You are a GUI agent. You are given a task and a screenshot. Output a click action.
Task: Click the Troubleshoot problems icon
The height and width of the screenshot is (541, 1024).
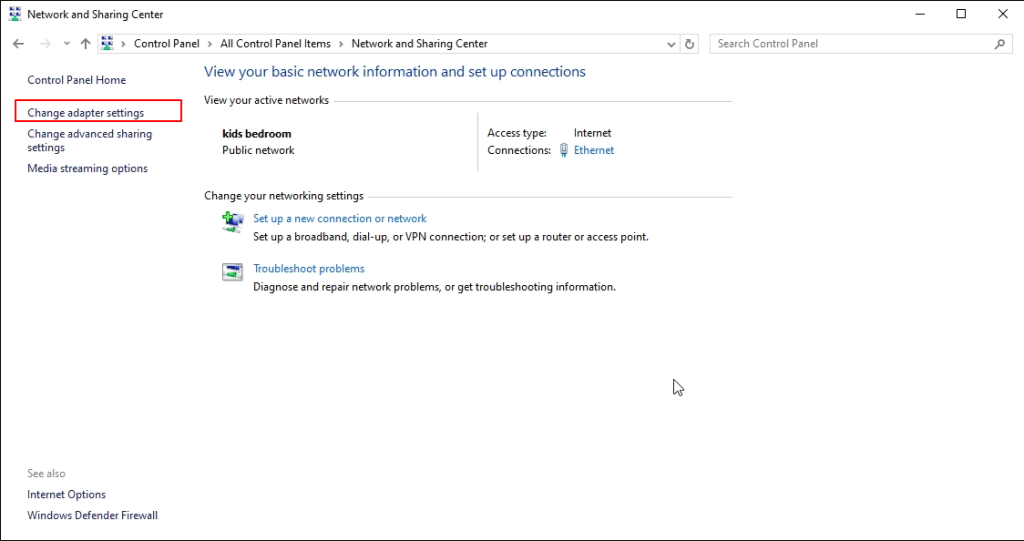tap(232, 272)
